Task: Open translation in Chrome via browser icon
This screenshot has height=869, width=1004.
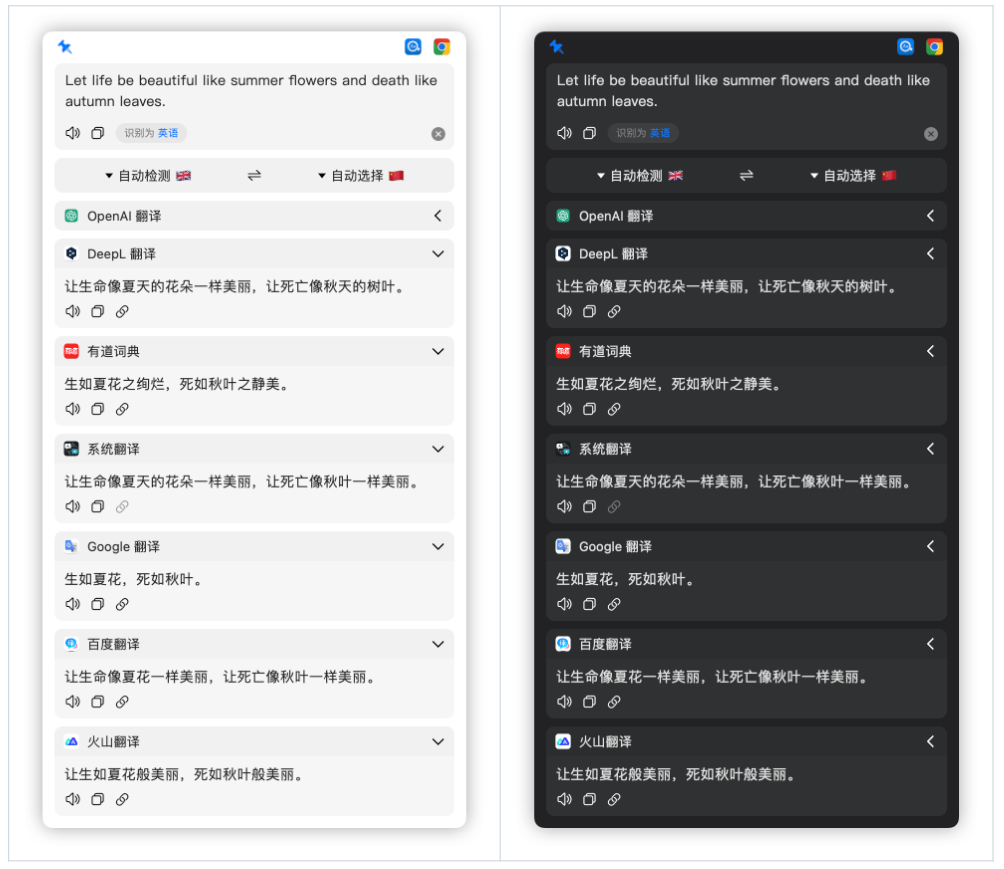Action: [440, 46]
